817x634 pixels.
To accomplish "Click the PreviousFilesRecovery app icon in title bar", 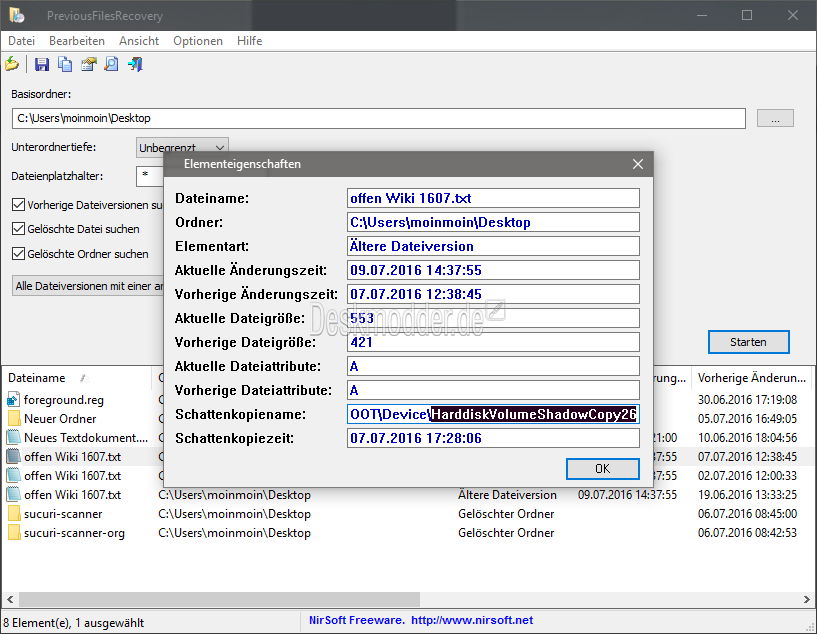I will [x=16, y=15].
